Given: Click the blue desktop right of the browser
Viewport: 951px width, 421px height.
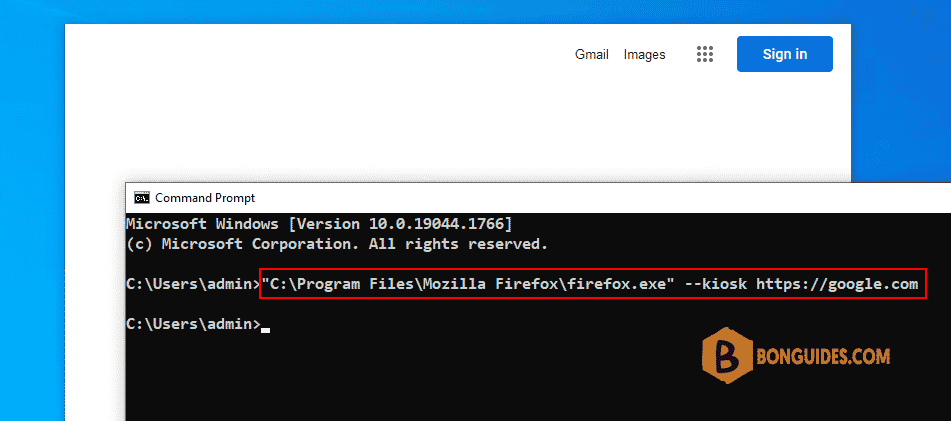Looking at the screenshot, I should tap(901, 91).
